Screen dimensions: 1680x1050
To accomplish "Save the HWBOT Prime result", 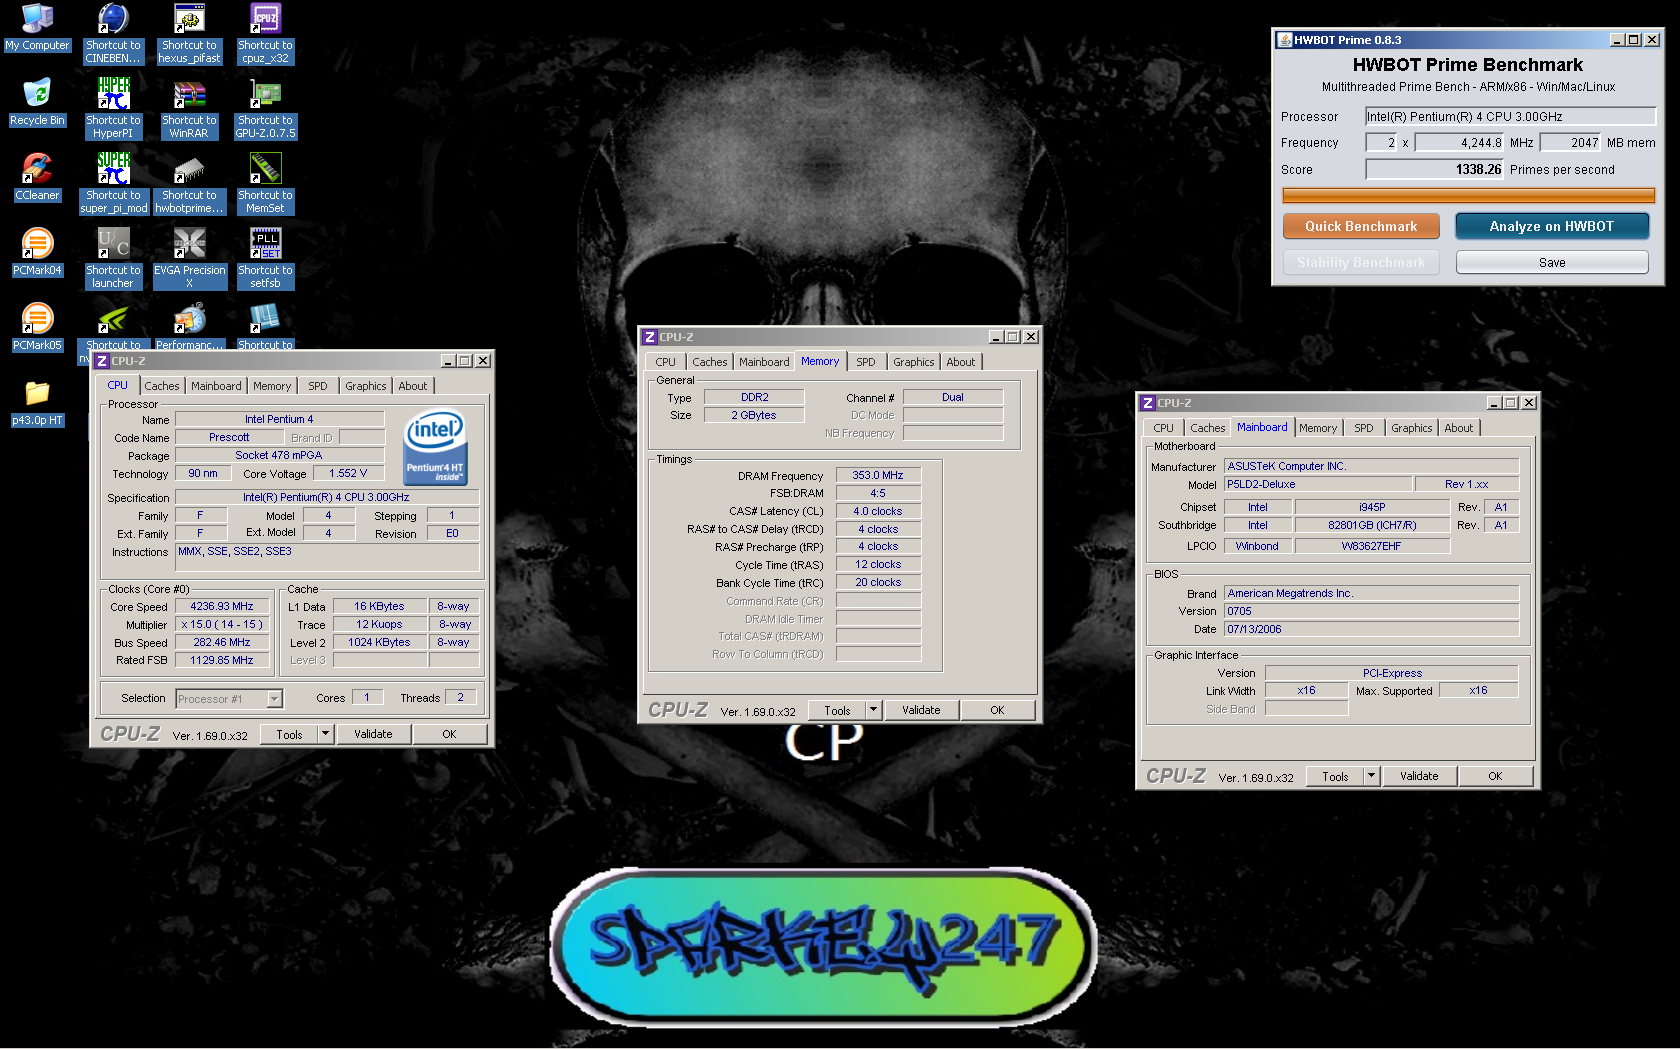I will pyautogui.click(x=1552, y=262).
